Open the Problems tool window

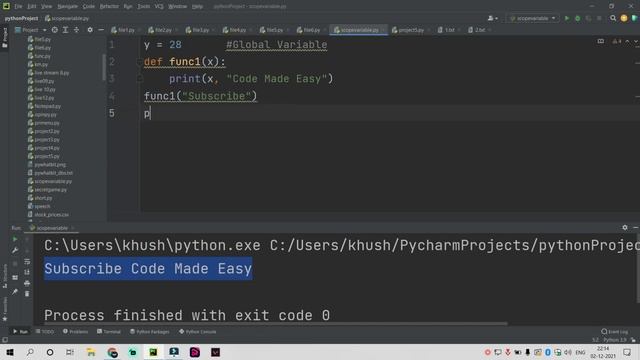click(x=76, y=331)
